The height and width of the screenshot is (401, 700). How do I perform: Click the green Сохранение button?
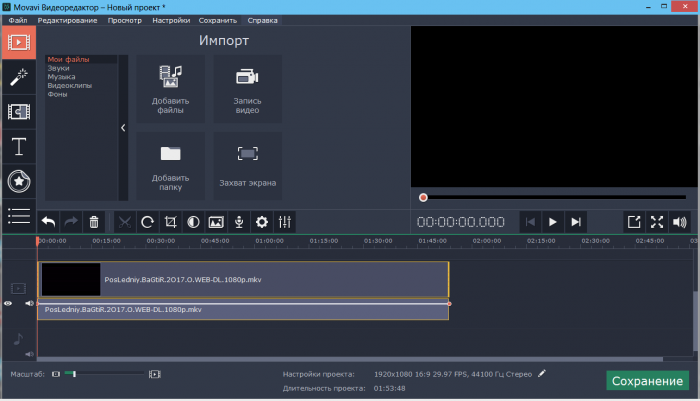click(647, 381)
